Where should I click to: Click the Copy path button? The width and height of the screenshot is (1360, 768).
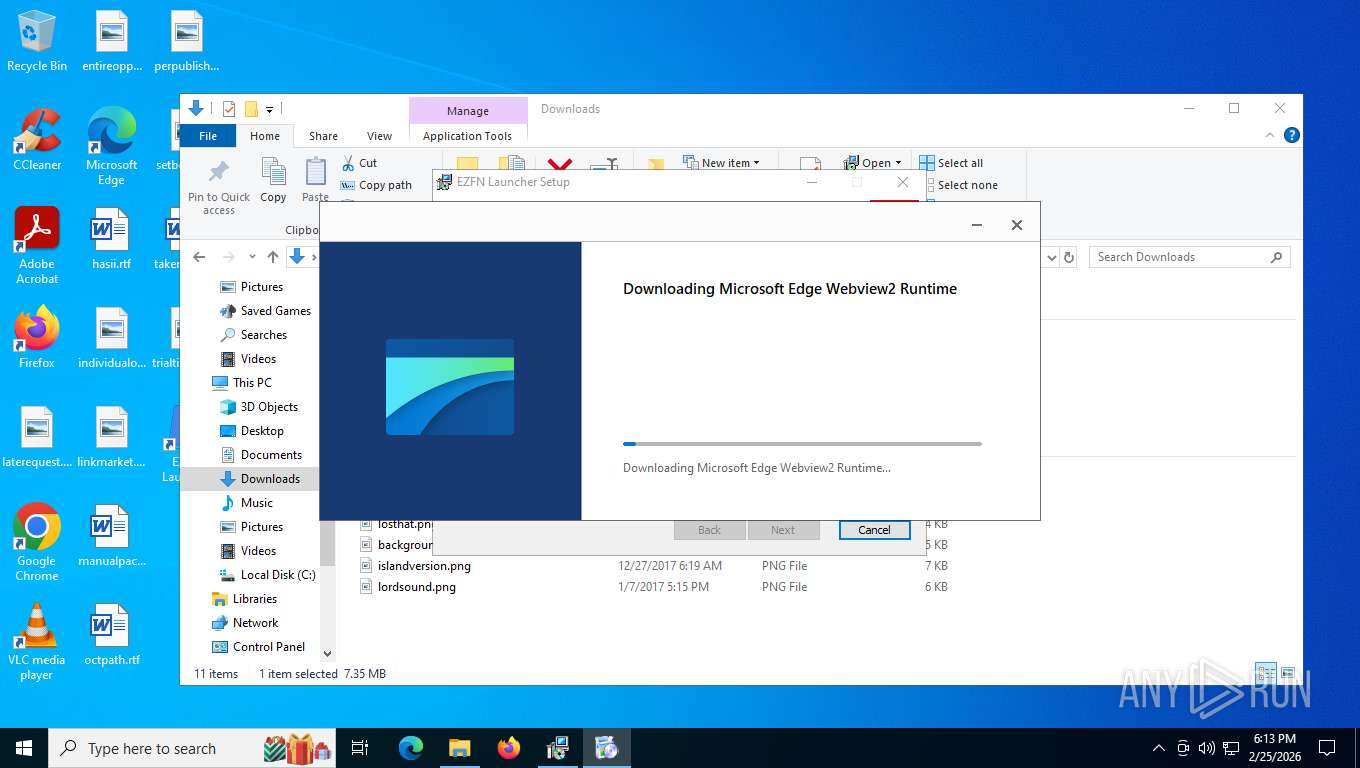(x=376, y=185)
